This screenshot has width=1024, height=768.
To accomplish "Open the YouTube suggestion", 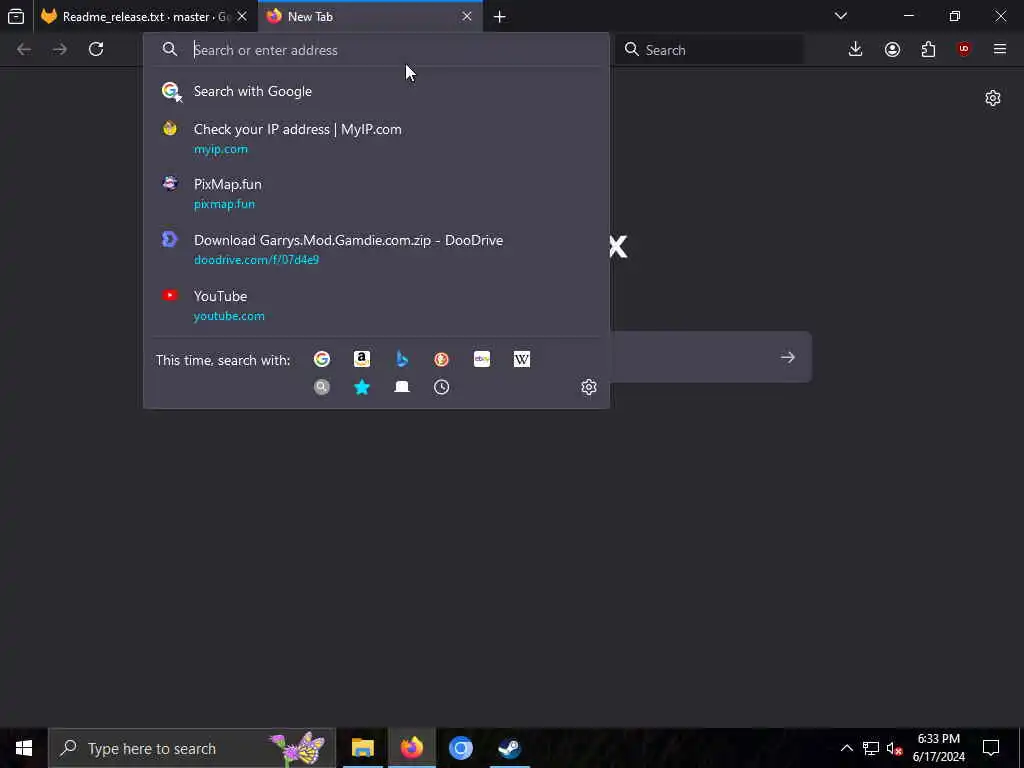I will [x=376, y=305].
